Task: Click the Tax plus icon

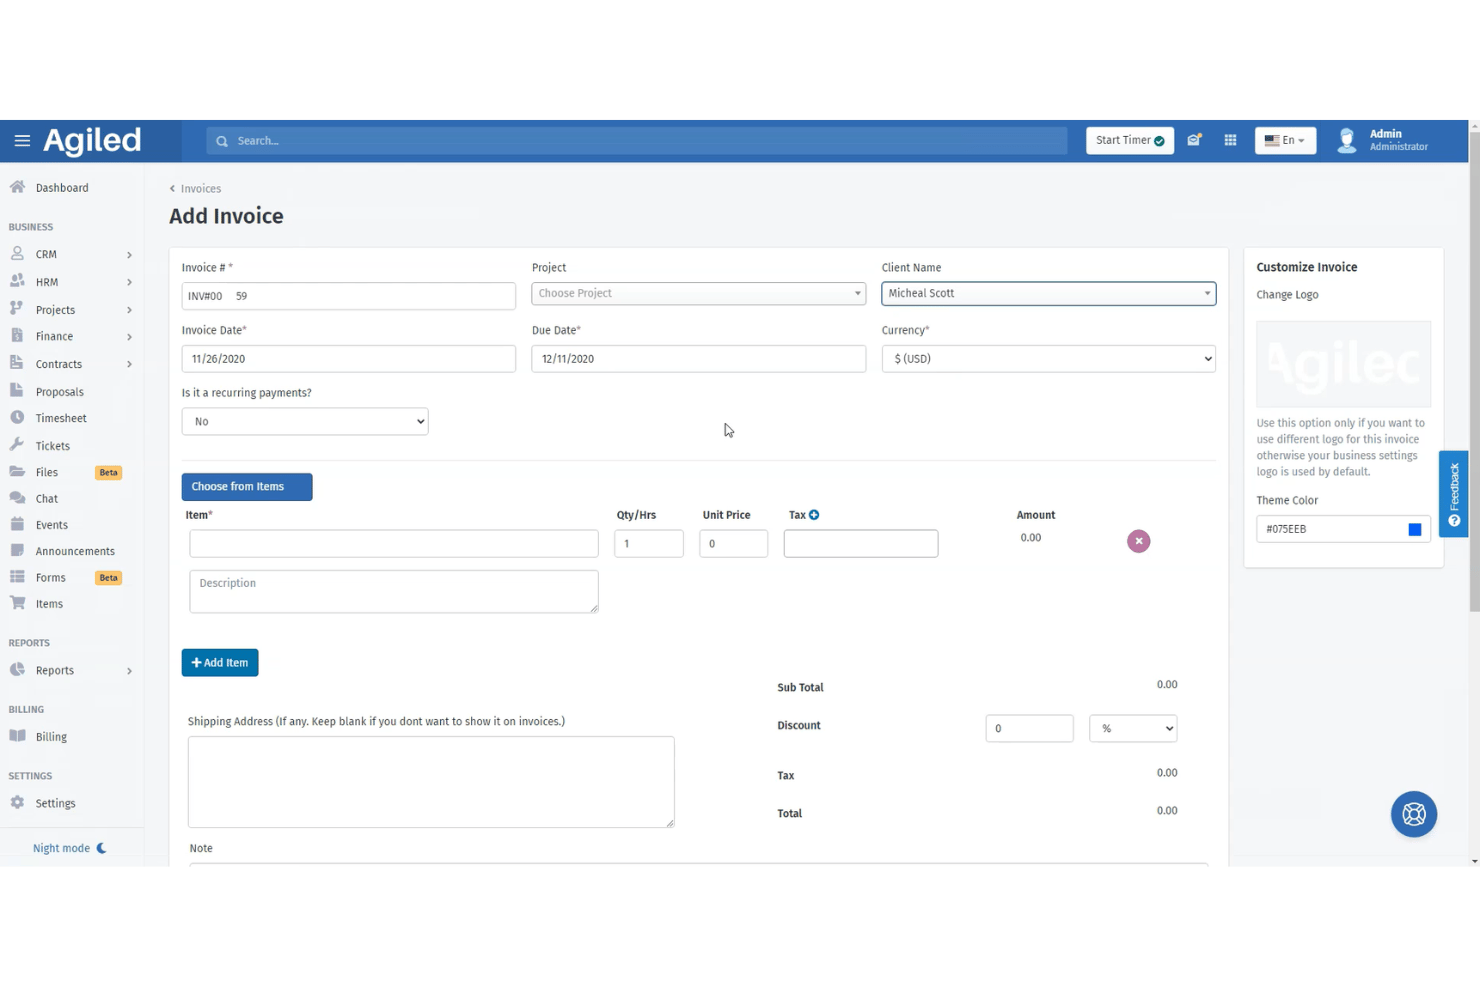Action: [814, 515]
